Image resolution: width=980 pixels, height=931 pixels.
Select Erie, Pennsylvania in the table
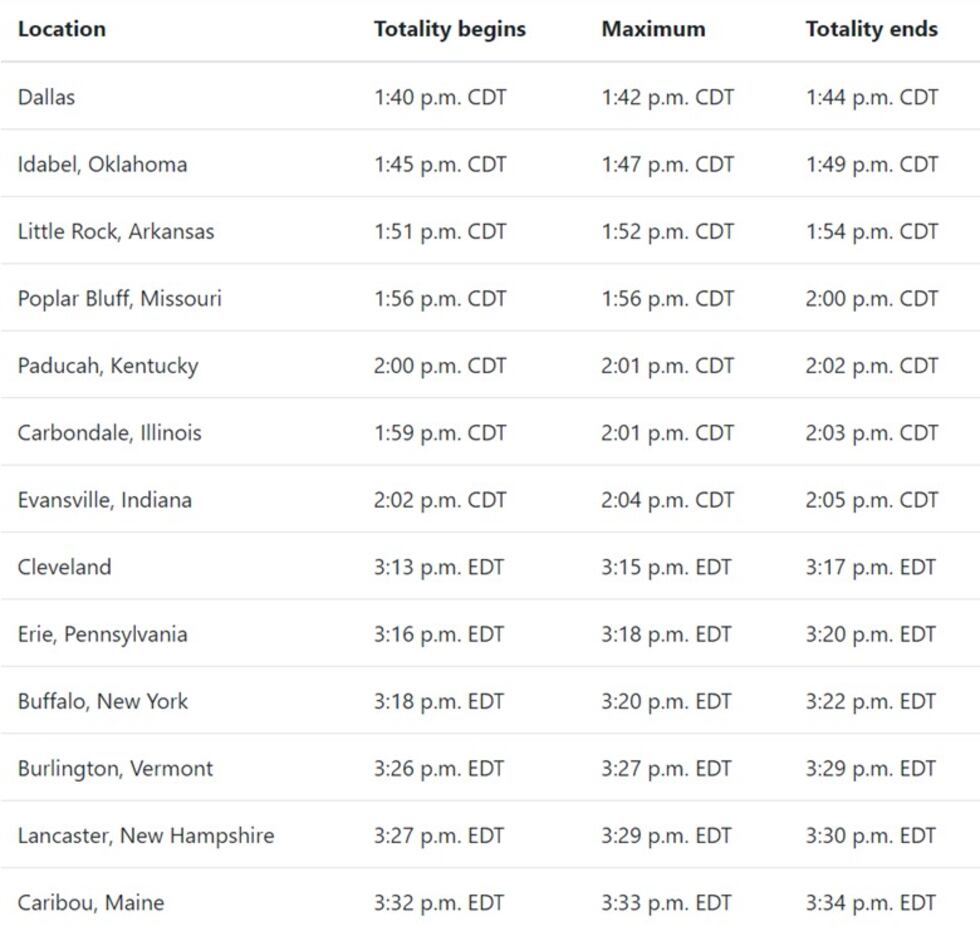click(x=102, y=634)
